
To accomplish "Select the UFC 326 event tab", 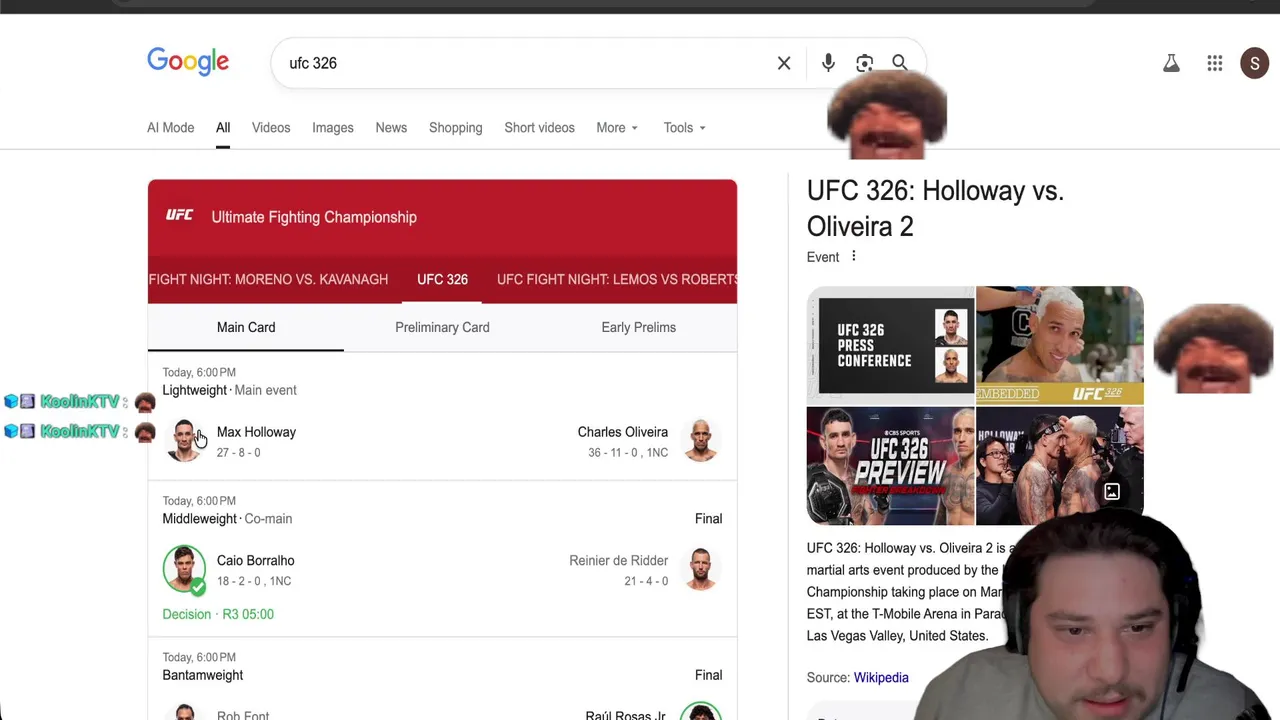I will click(x=442, y=279).
